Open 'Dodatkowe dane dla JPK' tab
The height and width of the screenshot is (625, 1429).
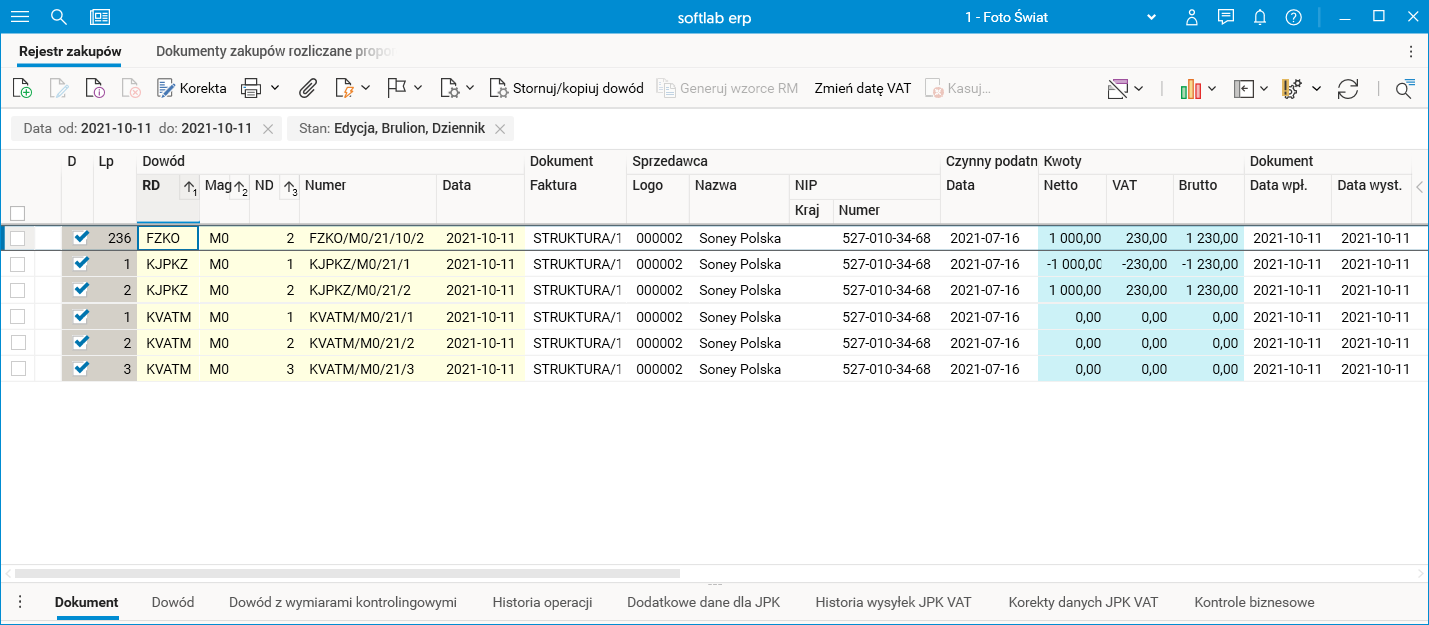tap(703, 602)
